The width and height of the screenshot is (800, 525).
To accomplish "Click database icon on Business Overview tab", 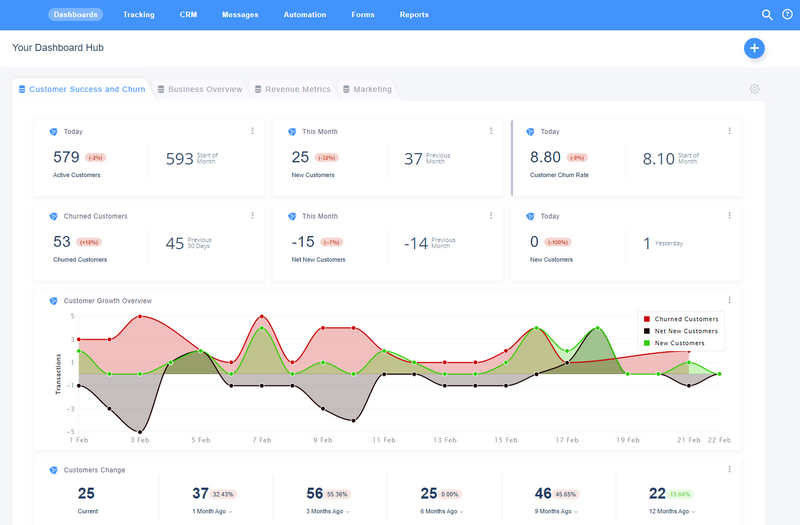I will tap(161, 89).
